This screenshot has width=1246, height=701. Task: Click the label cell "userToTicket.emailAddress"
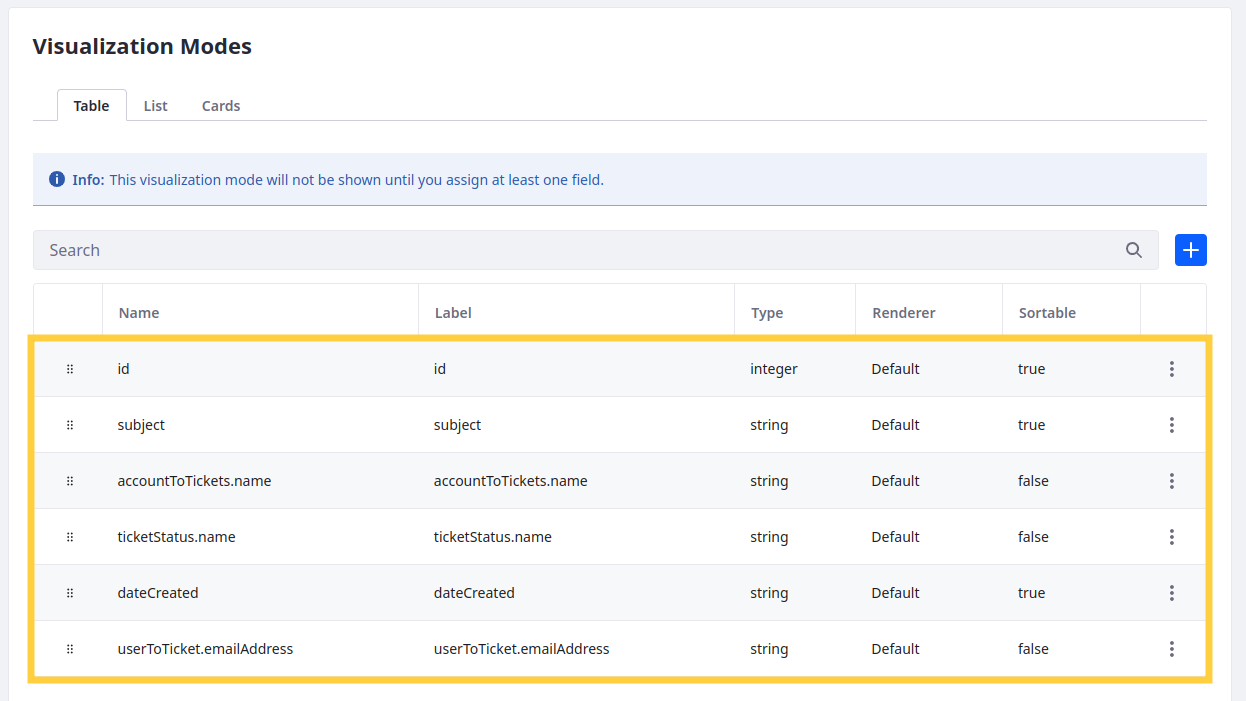coord(521,649)
